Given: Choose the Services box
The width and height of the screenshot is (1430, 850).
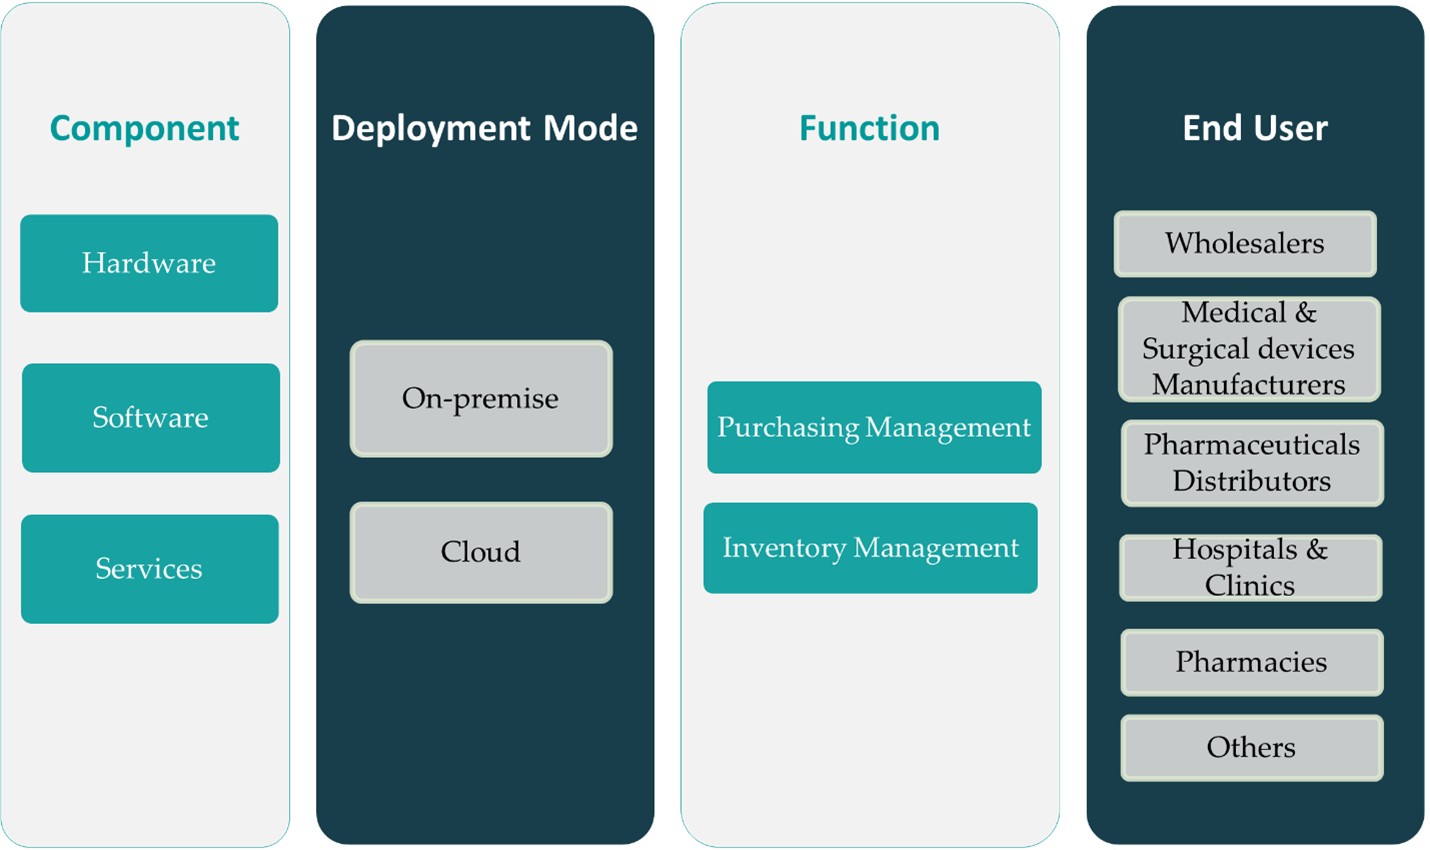Looking at the screenshot, I should pos(150,569).
